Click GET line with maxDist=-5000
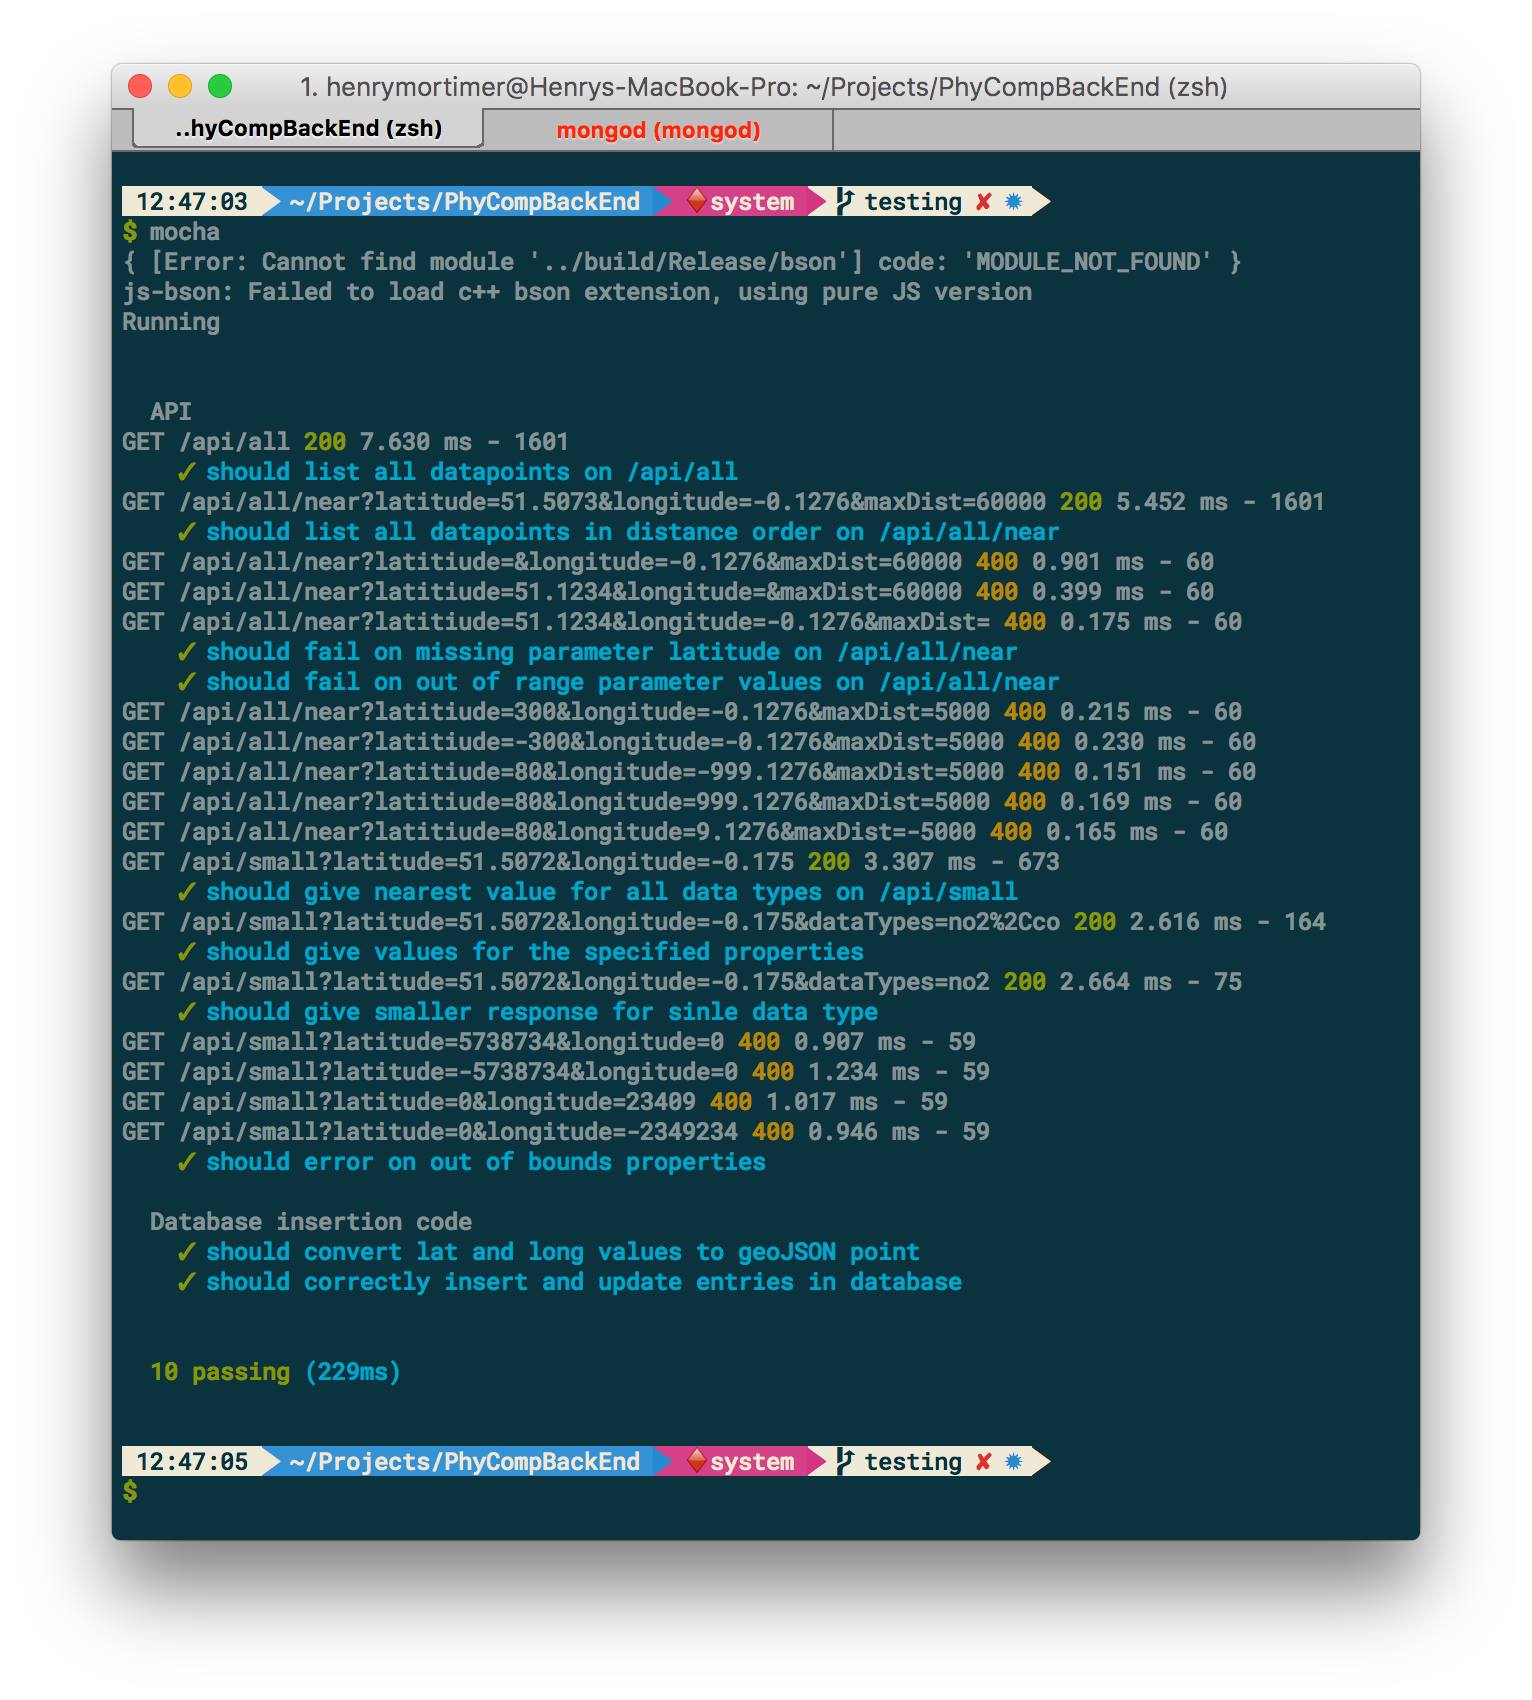The width and height of the screenshot is (1532, 1700). click(675, 832)
